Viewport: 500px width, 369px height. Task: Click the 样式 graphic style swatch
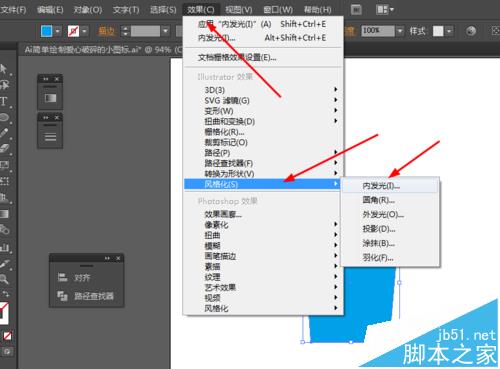pyautogui.click(x=438, y=31)
